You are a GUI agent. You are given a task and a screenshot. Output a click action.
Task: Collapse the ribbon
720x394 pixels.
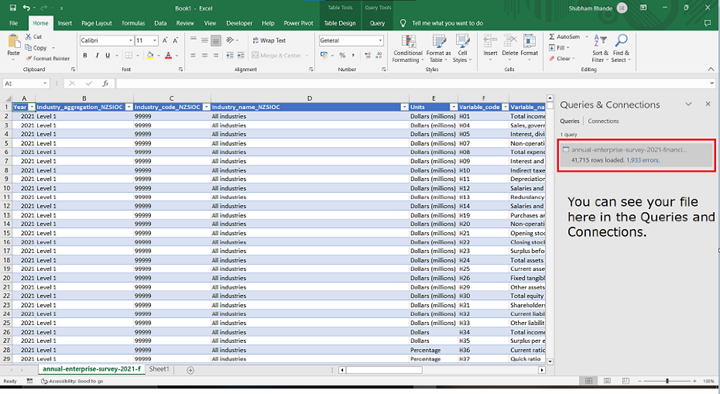(711, 69)
